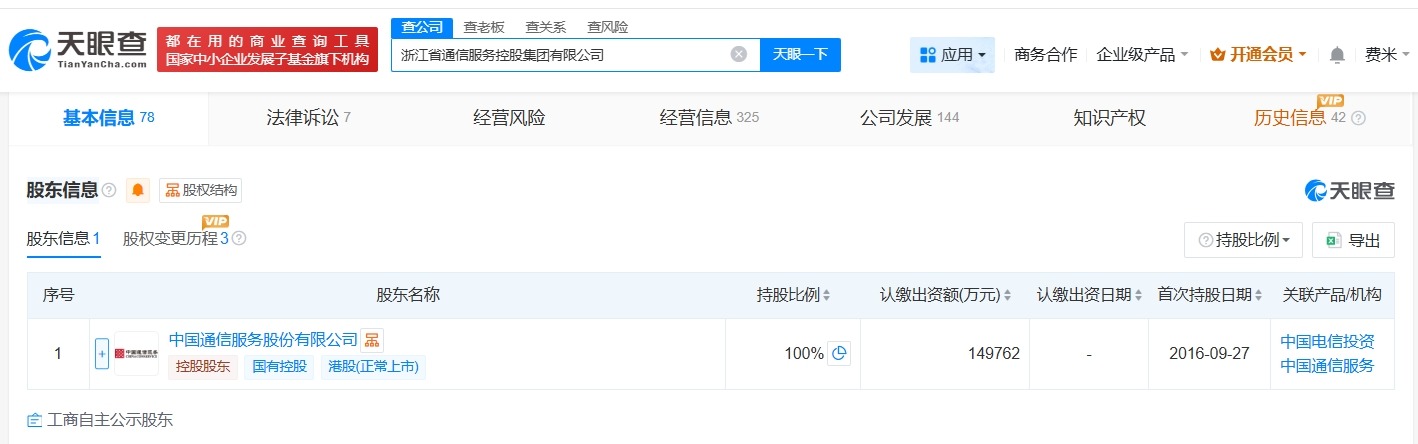Select the 股权变更历程 sub-tab
The width and height of the screenshot is (1418, 444).
click(176, 239)
